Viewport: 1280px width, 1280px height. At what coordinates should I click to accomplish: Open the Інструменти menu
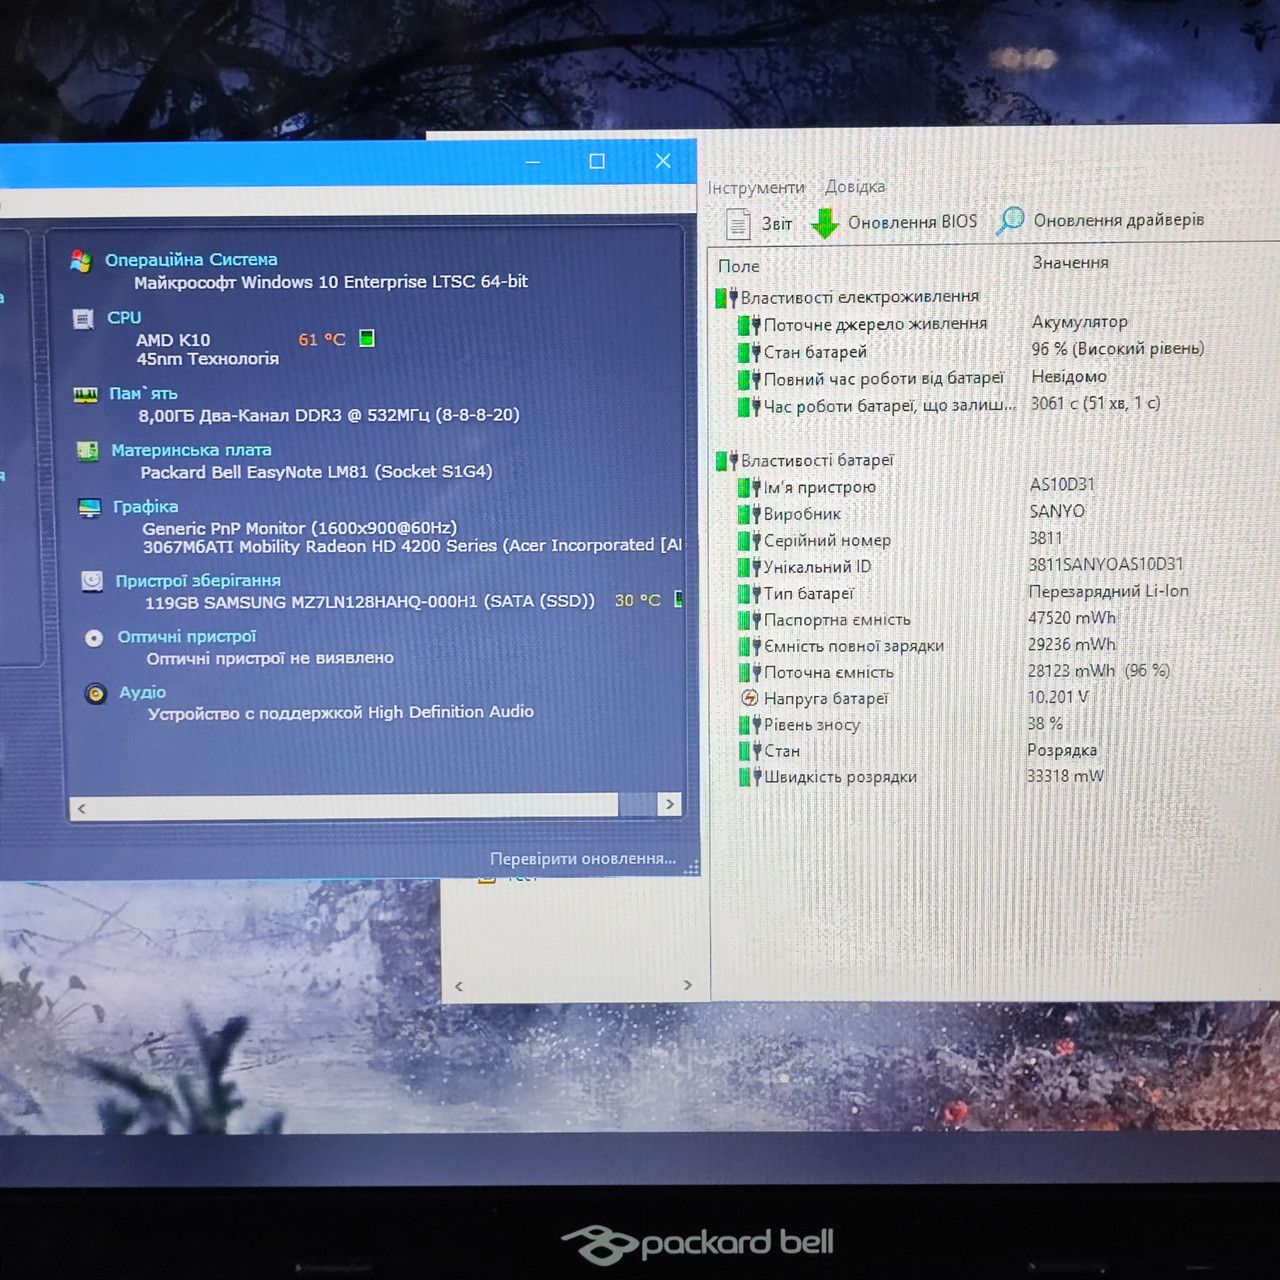756,188
